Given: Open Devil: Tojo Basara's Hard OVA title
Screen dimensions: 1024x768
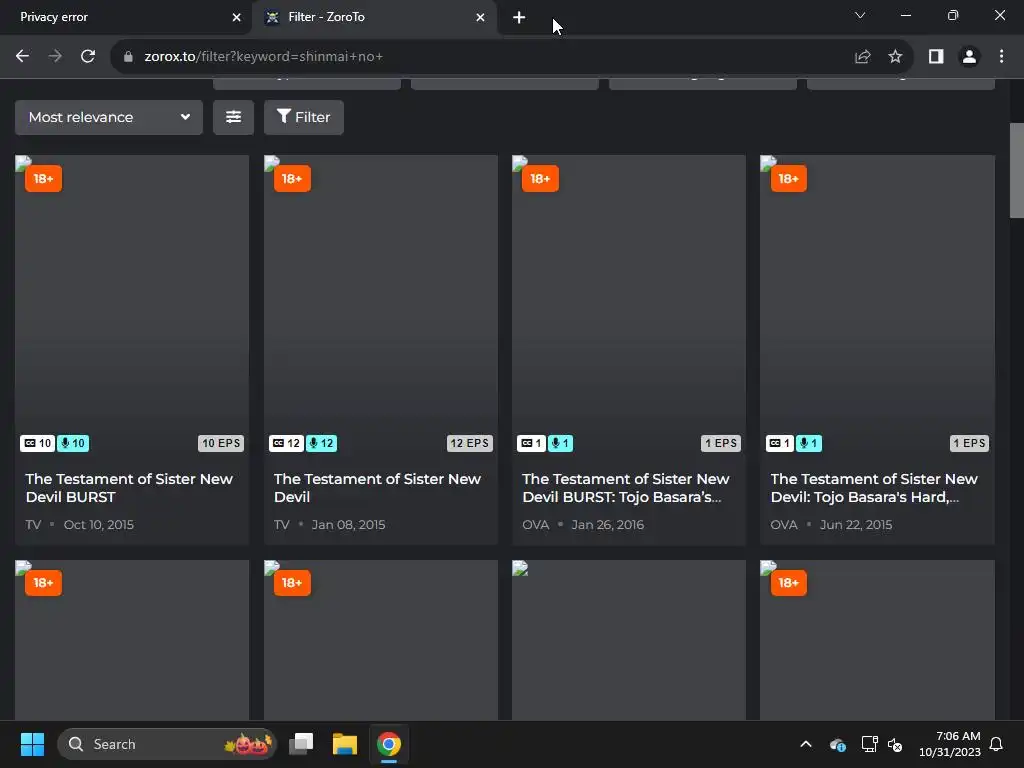Looking at the screenshot, I should [874, 488].
